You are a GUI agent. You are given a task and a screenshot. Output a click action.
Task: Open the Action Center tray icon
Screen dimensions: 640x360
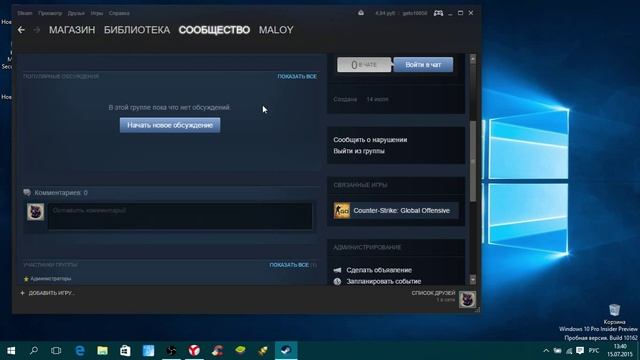point(580,351)
